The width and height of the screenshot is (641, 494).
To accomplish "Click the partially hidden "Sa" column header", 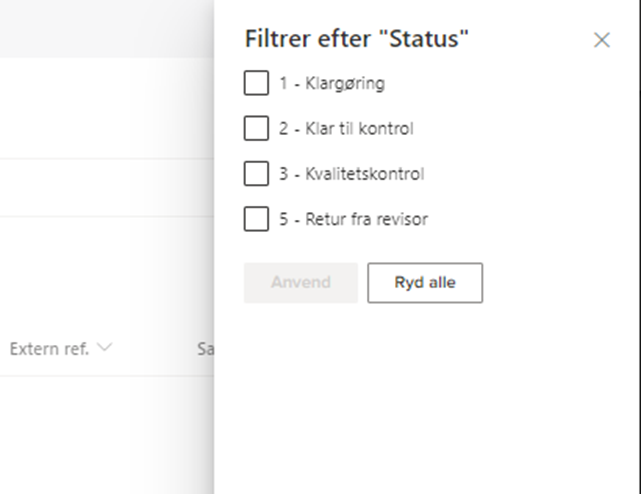I will click(x=205, y=348).
